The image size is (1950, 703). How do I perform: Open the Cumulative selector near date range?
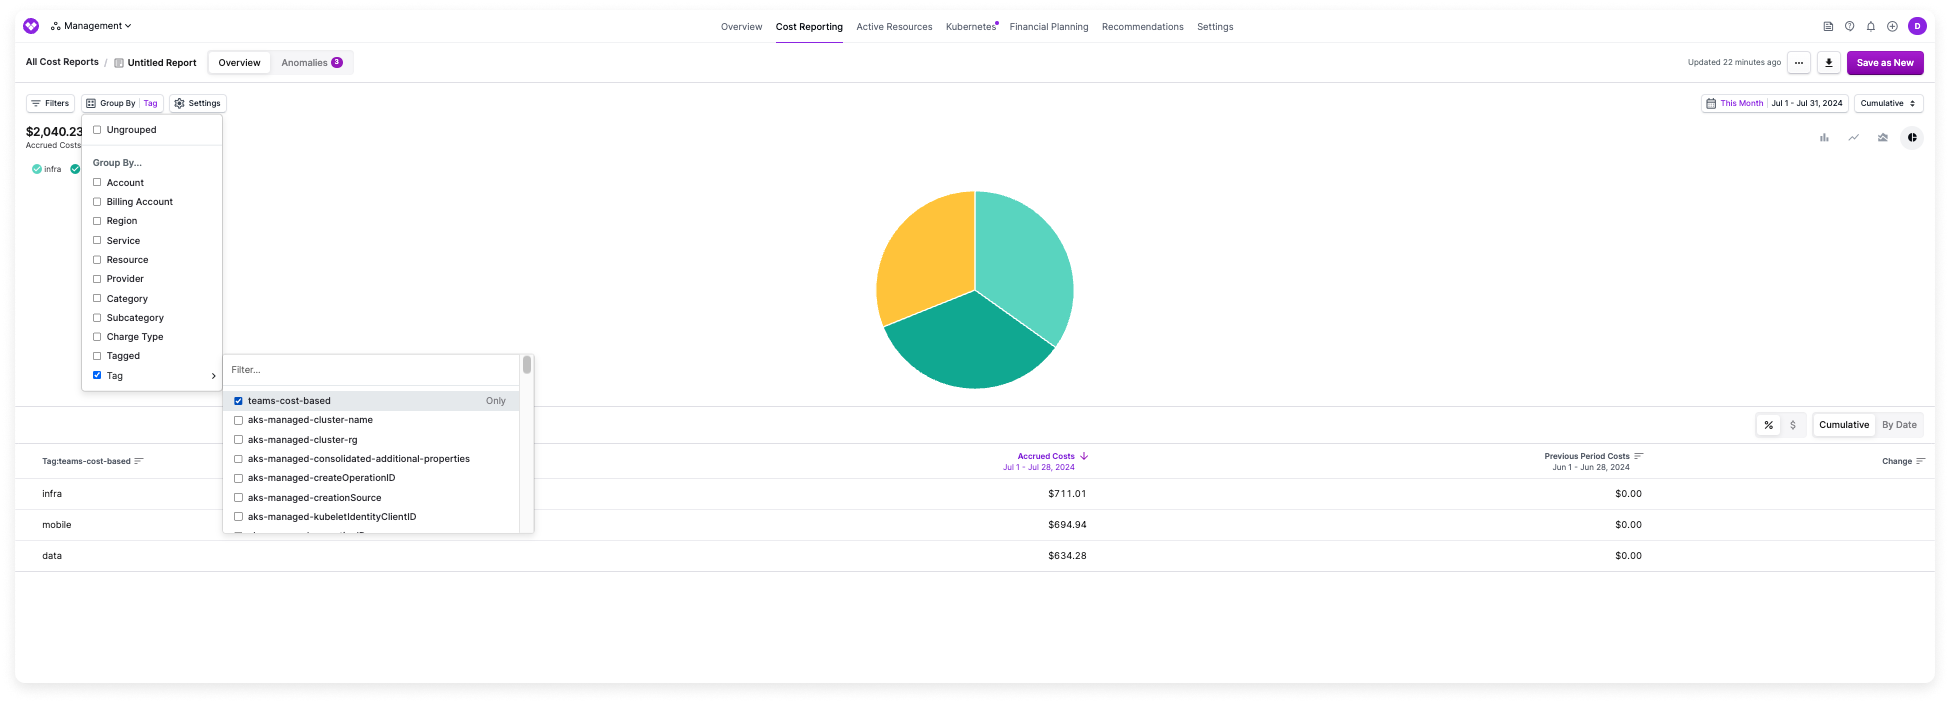(x=1888, y=103)
